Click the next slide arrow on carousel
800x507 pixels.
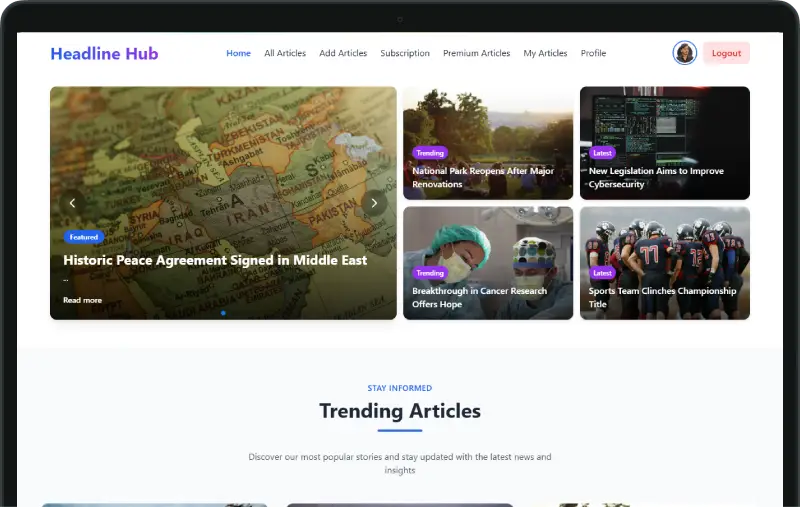tap(374, 203)
